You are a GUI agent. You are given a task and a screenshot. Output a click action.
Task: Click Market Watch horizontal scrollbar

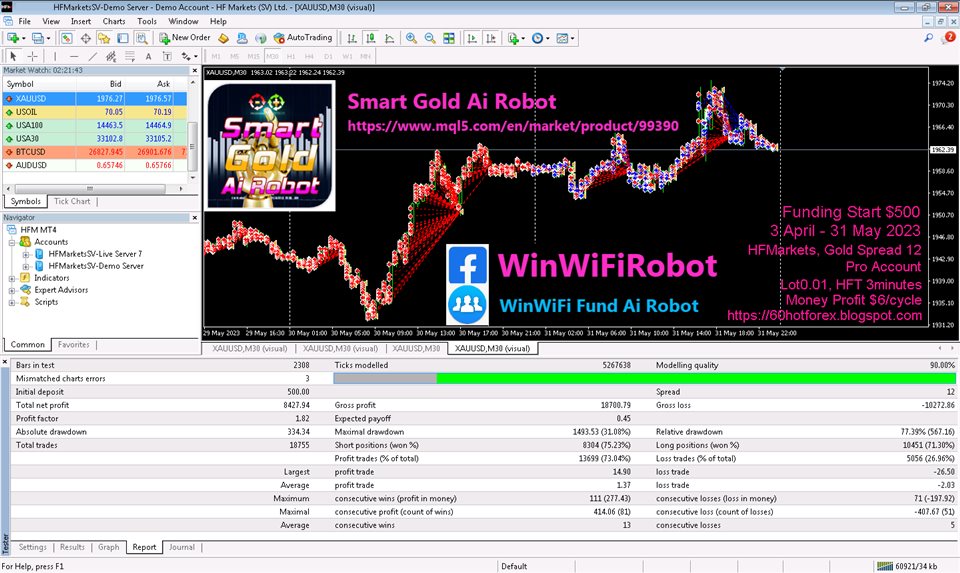point(89,189)
